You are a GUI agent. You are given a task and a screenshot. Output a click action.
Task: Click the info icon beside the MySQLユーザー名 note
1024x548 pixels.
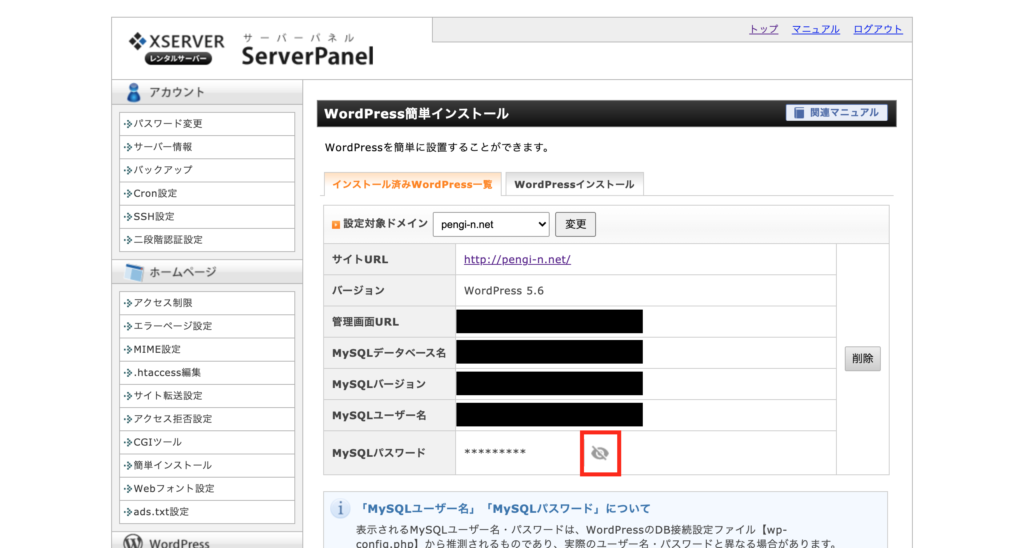340,508
